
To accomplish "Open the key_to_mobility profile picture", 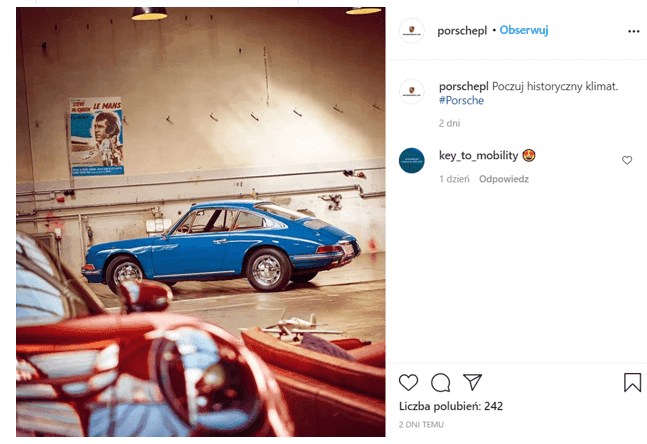I will (411, 161).
